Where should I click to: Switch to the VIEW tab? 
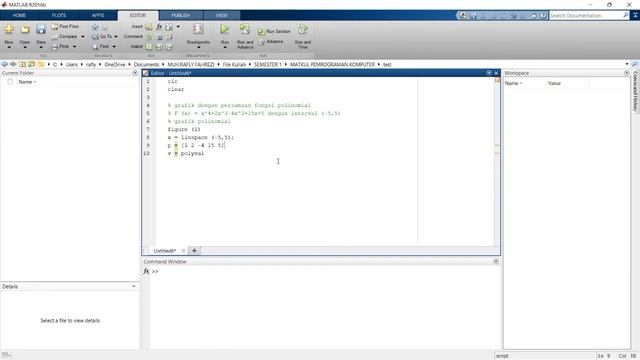tap(222, 15)
